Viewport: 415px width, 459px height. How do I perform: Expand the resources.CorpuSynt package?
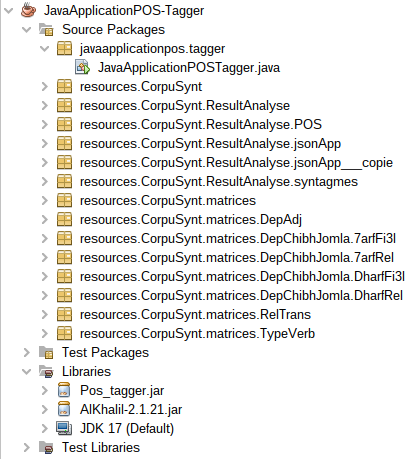point(45,87)
